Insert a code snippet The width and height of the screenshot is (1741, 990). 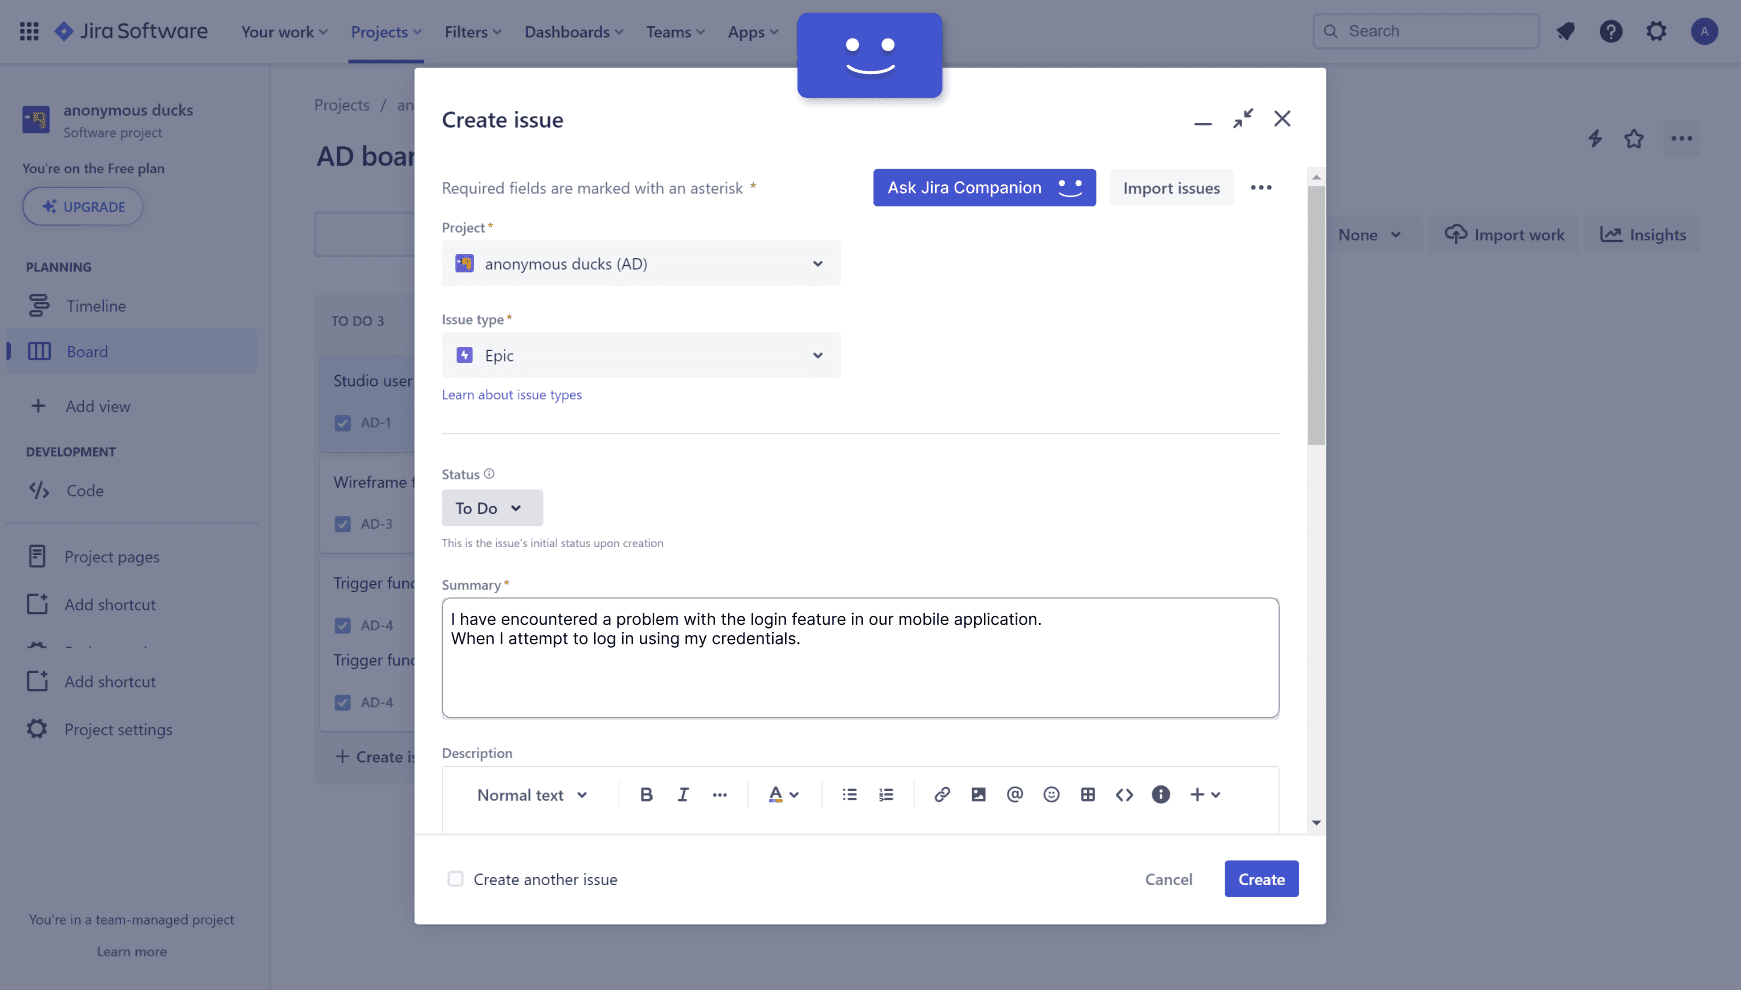click(1125, 795)
